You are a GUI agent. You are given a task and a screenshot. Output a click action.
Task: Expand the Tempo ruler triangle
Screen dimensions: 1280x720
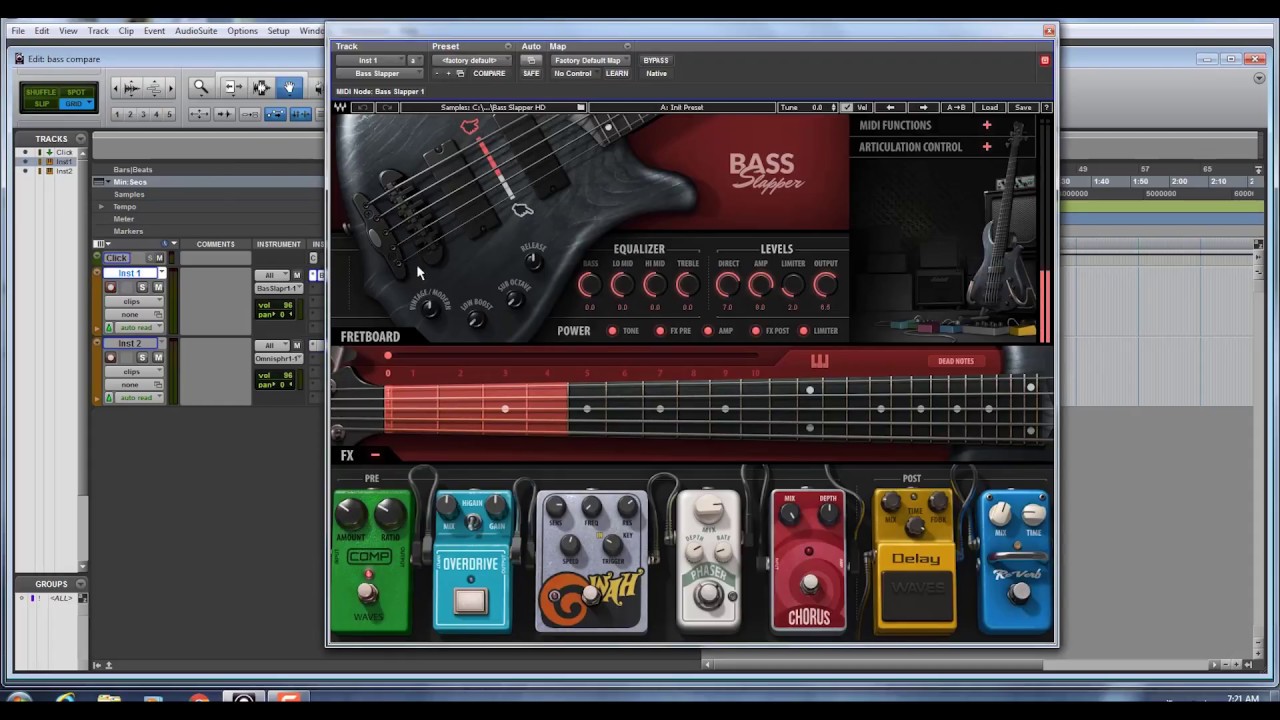(101, 206)
